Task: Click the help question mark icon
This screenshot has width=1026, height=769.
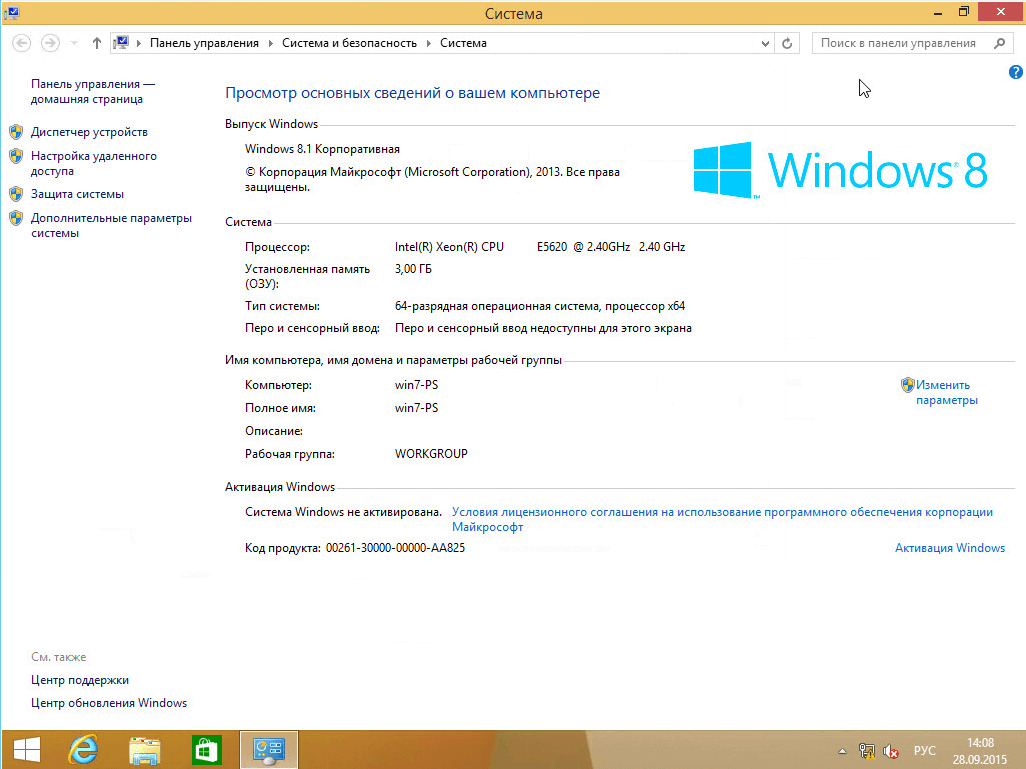Action: 1016,72
